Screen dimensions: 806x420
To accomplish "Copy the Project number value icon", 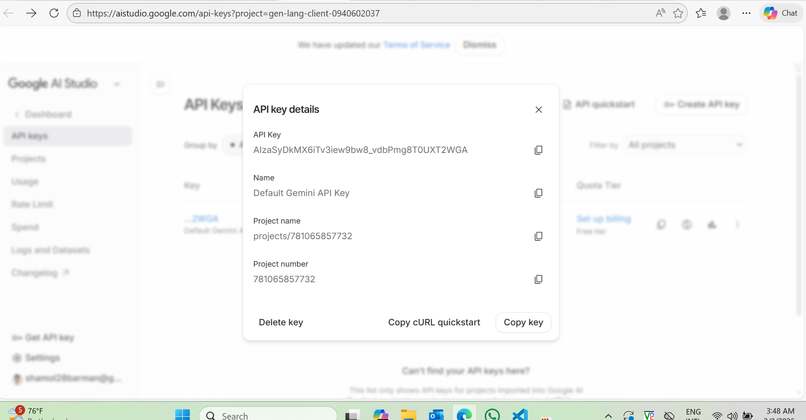I will [538, 280].
